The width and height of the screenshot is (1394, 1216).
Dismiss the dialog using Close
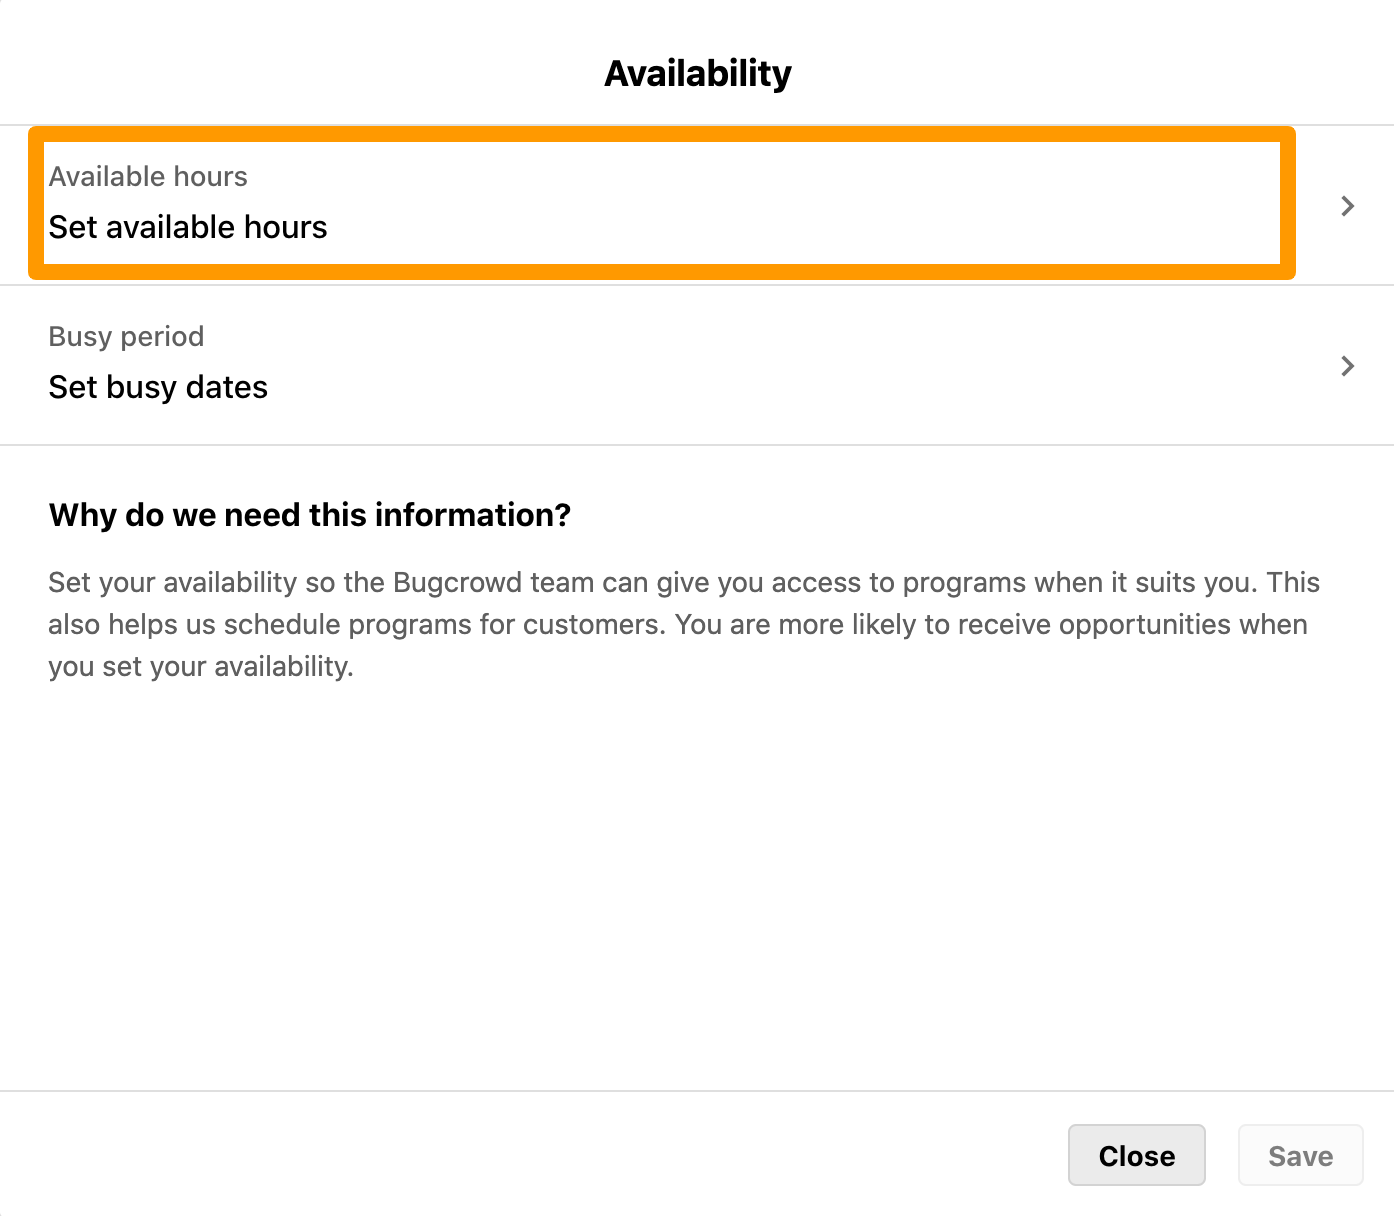tap(1136, 1155)
